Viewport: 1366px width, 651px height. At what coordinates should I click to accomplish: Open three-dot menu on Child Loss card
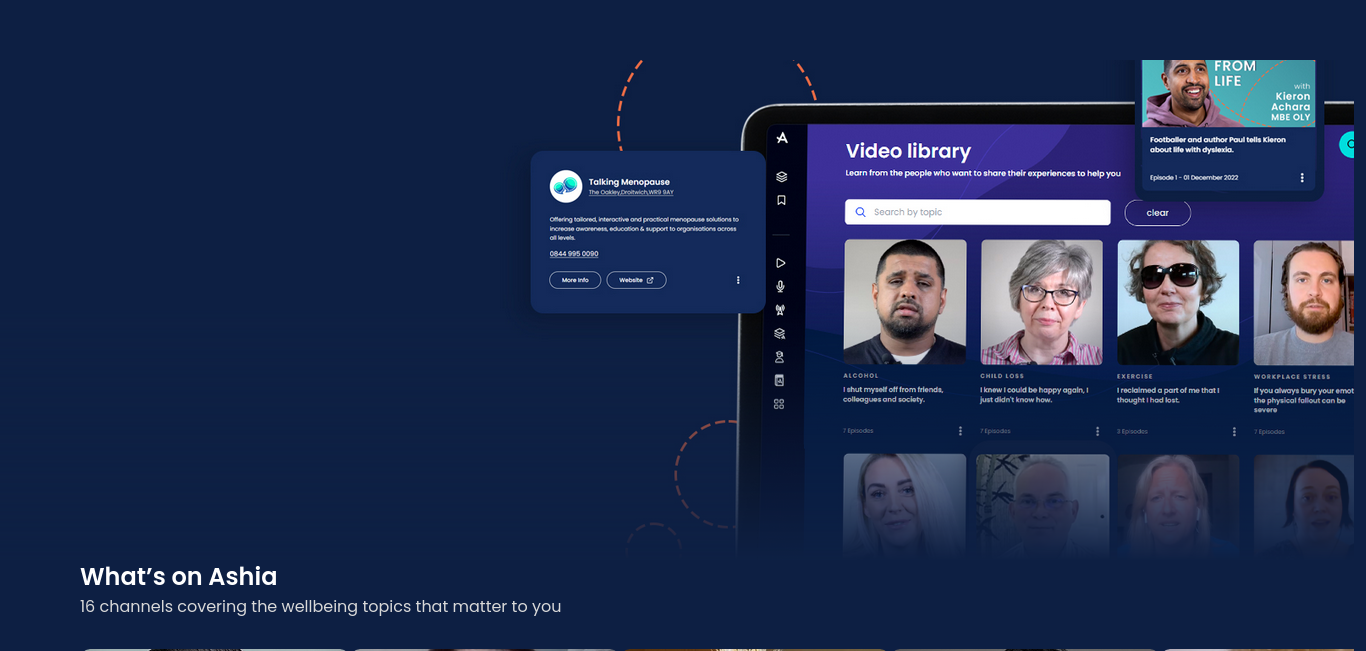tap(1097, 431)
